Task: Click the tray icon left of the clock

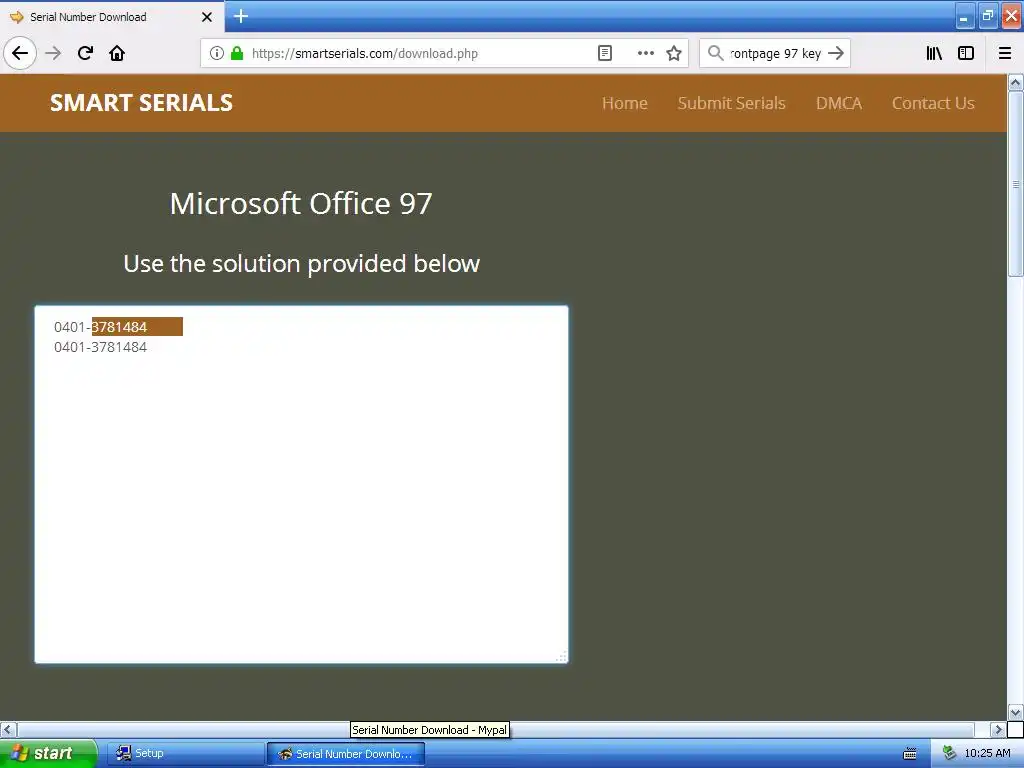Action: coord(950,754)
